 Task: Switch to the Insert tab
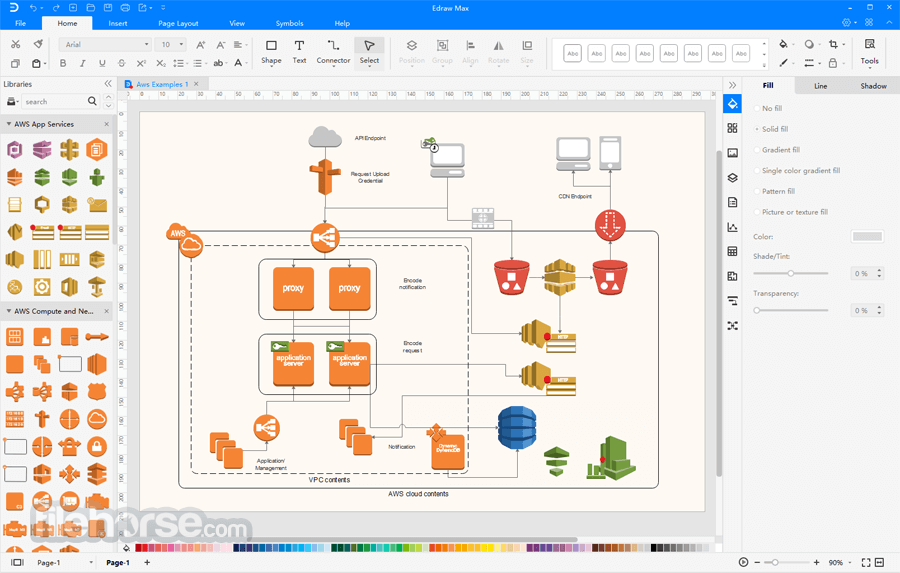click(x=118, y=23)
